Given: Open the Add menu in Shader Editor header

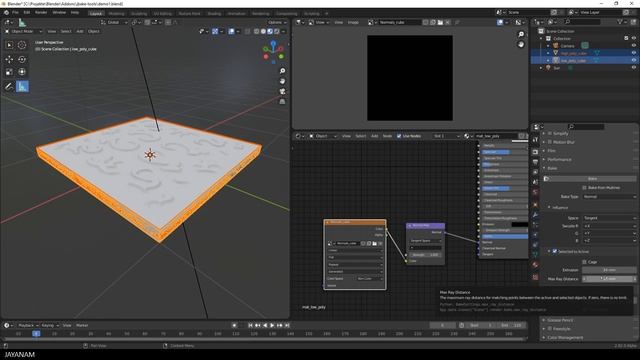Looking at the screenshot, I should (374, 136).
